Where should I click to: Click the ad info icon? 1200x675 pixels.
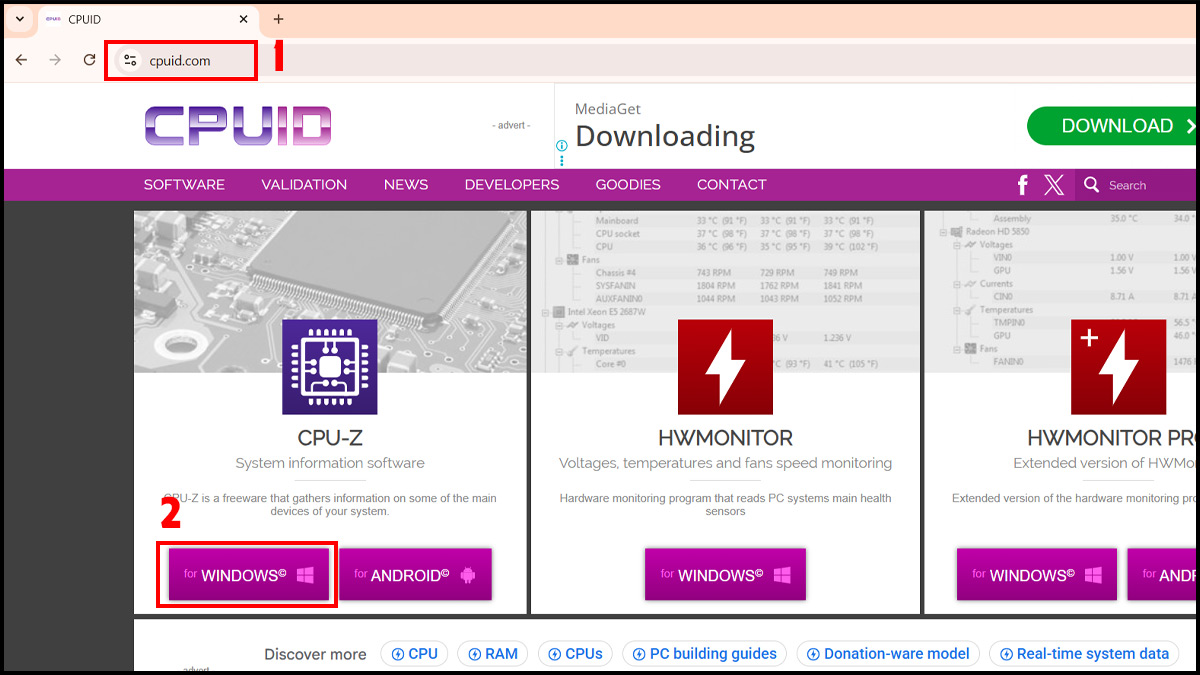[x=562, y=146]
